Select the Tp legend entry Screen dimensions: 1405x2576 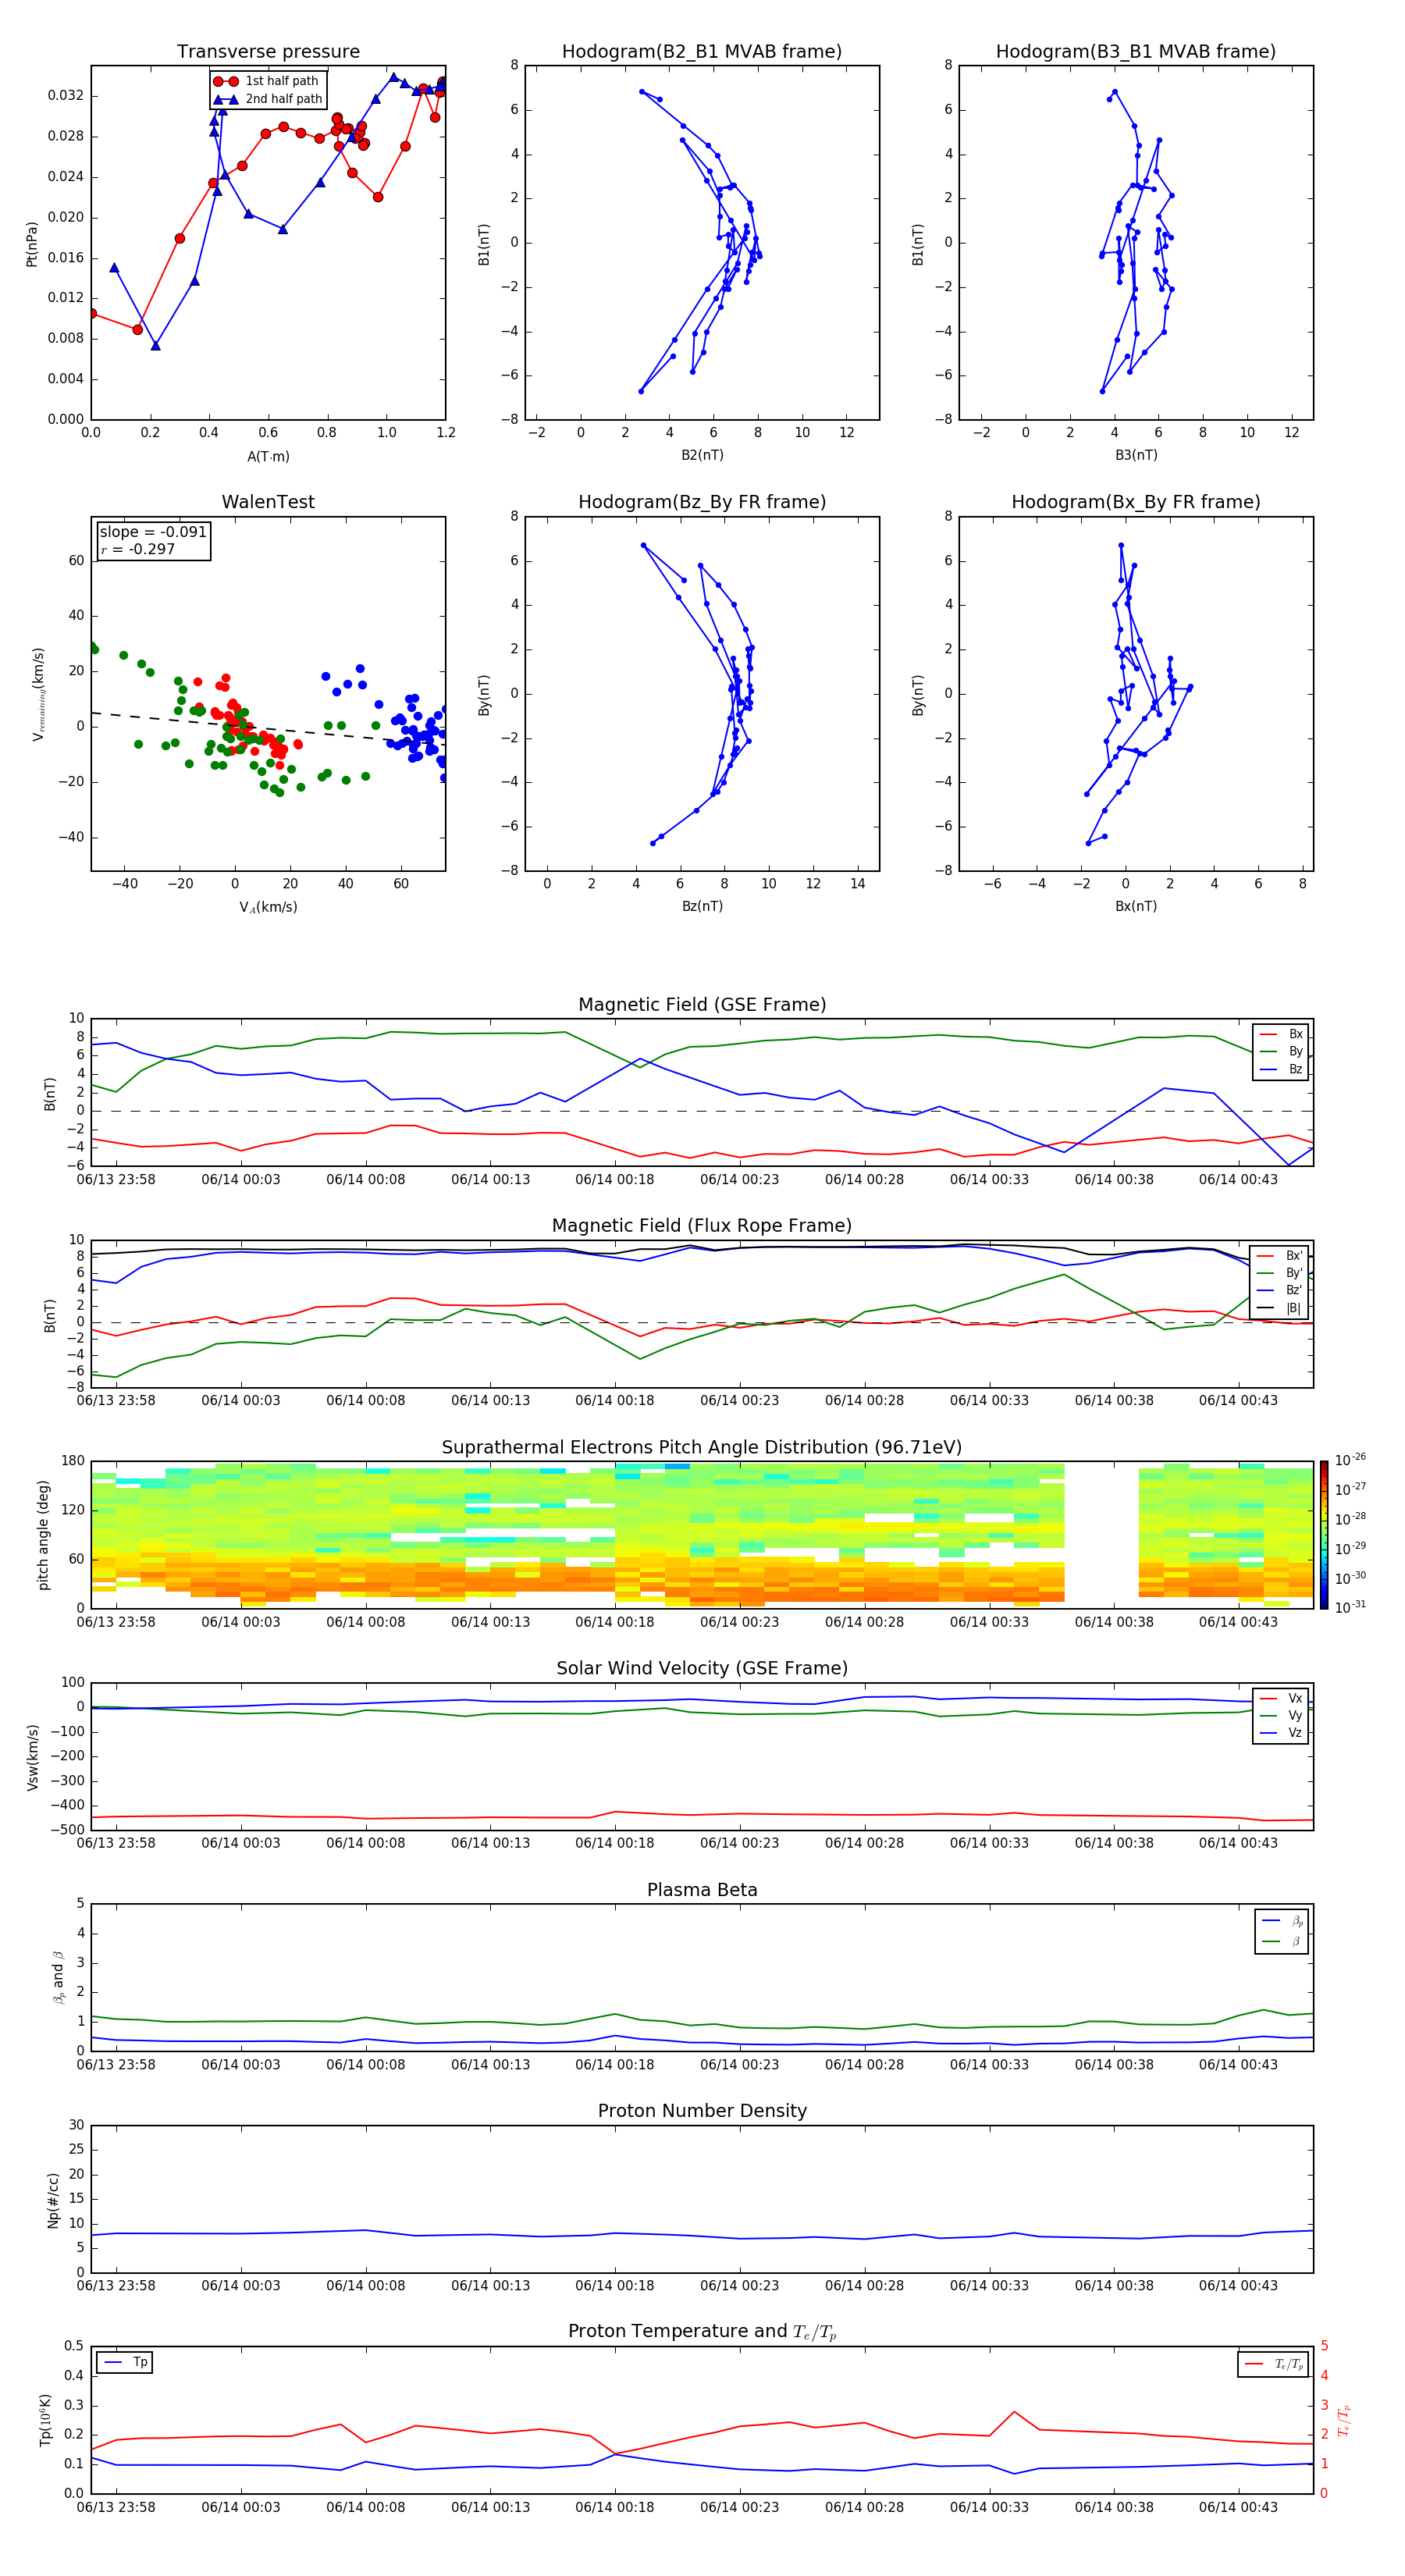tap(125, 2362)
